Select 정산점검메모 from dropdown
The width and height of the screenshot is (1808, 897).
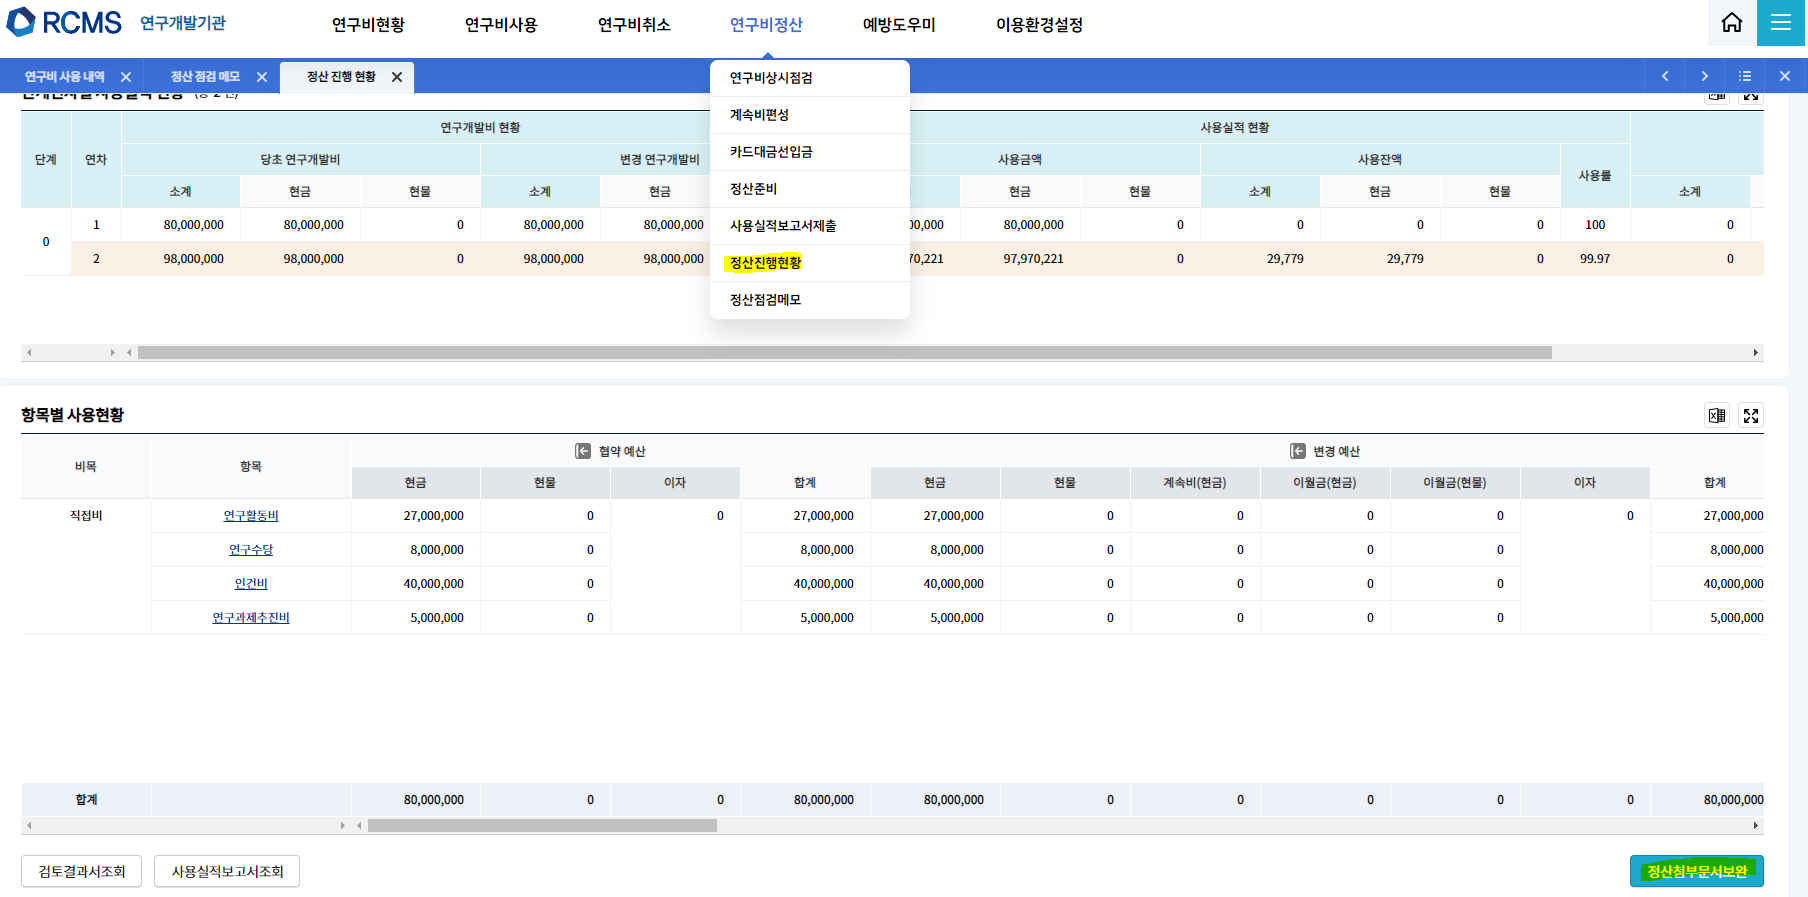(x=810, y=300)
